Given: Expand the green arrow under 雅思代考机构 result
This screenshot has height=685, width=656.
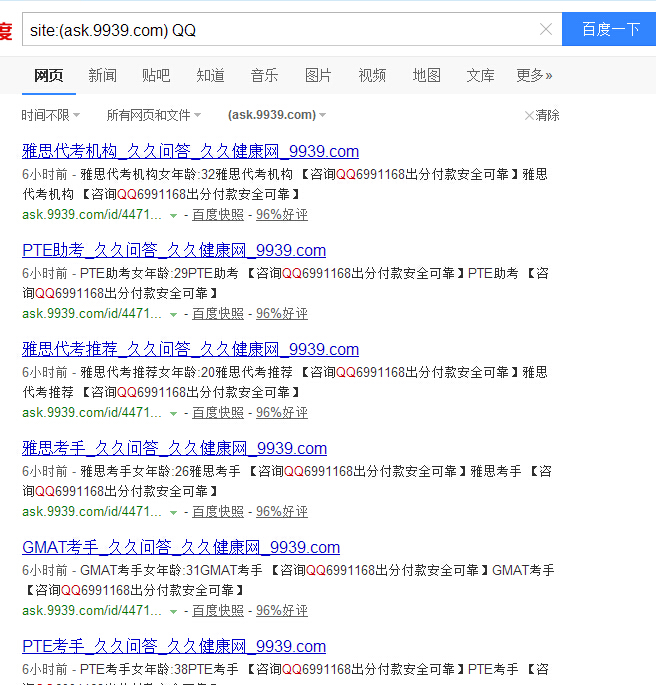Looking at the screenshot, I should pos(173,215).
